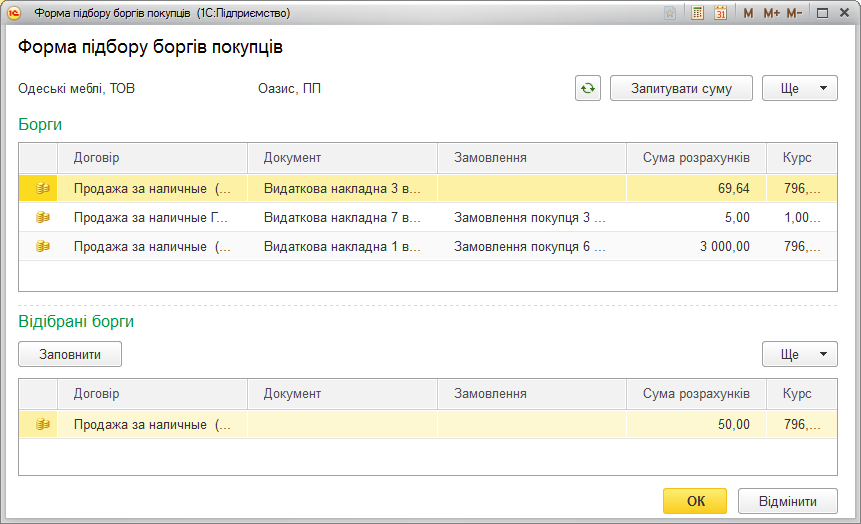Image resolution: width=861 pixels, height=524 pixels.
Task: Click Документ header in Відібрані борги table
Action: (x=343, y=394)
